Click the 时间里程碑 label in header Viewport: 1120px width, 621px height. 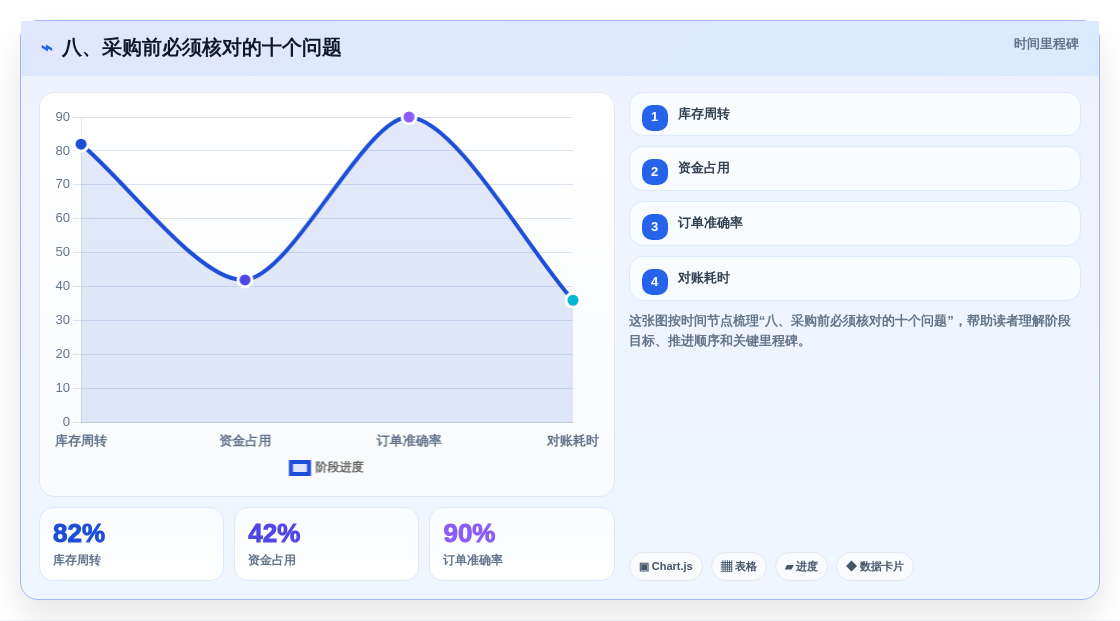(x=1046, y=44)
